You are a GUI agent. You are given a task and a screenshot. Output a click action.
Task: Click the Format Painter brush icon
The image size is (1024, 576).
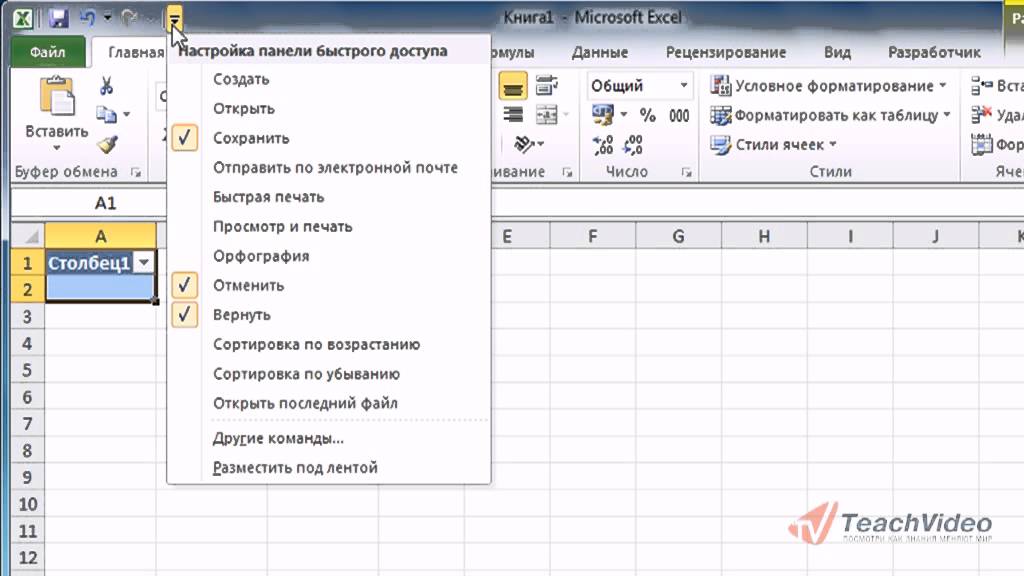tap(108, 144)
